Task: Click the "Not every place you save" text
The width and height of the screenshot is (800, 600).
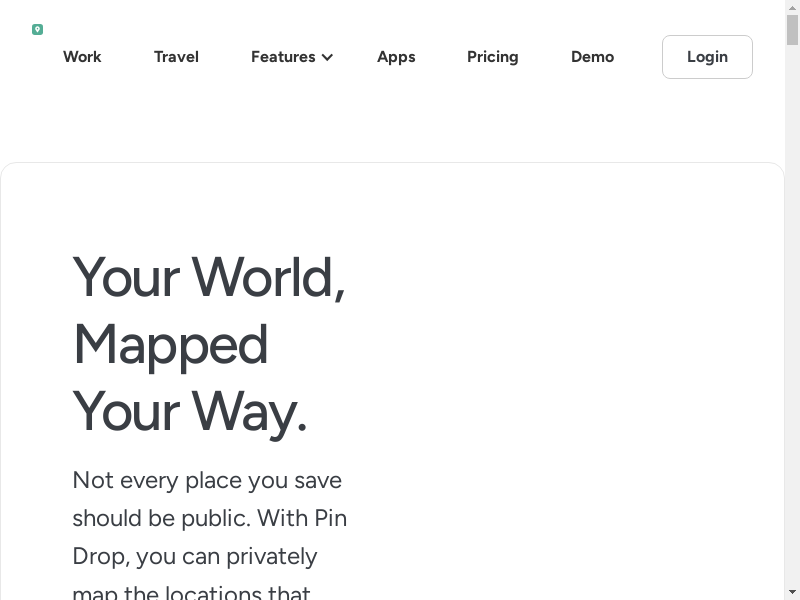Action: tap(207, 480)
